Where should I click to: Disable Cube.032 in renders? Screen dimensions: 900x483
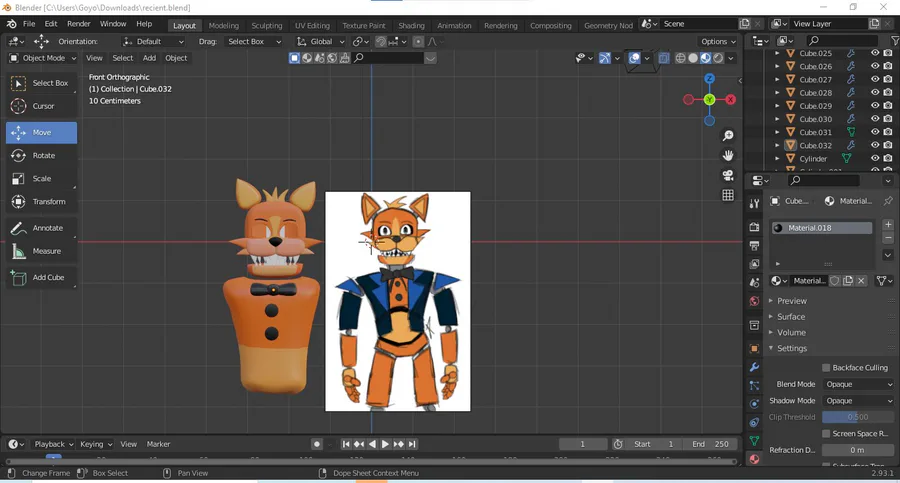[x=888, y=145]
